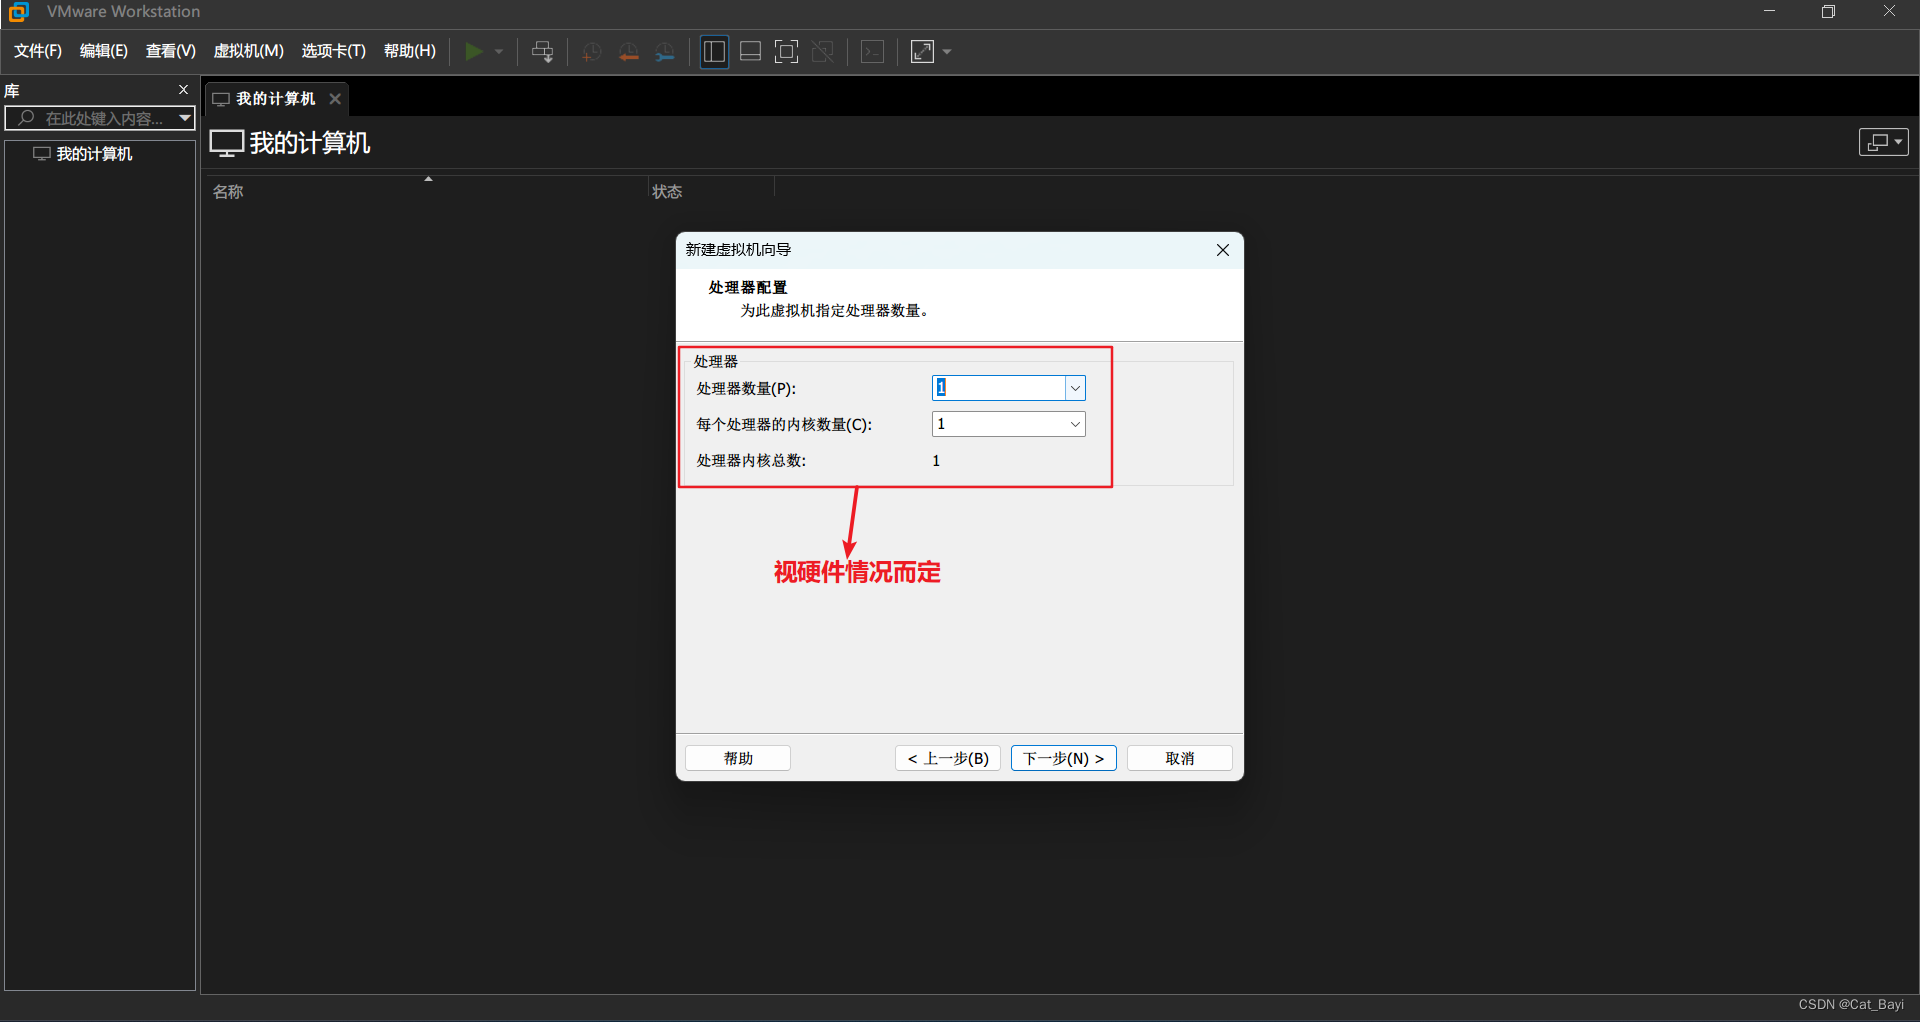Open the 查看(V) menu
The image size is (1920, 1022).
(171, 51)
